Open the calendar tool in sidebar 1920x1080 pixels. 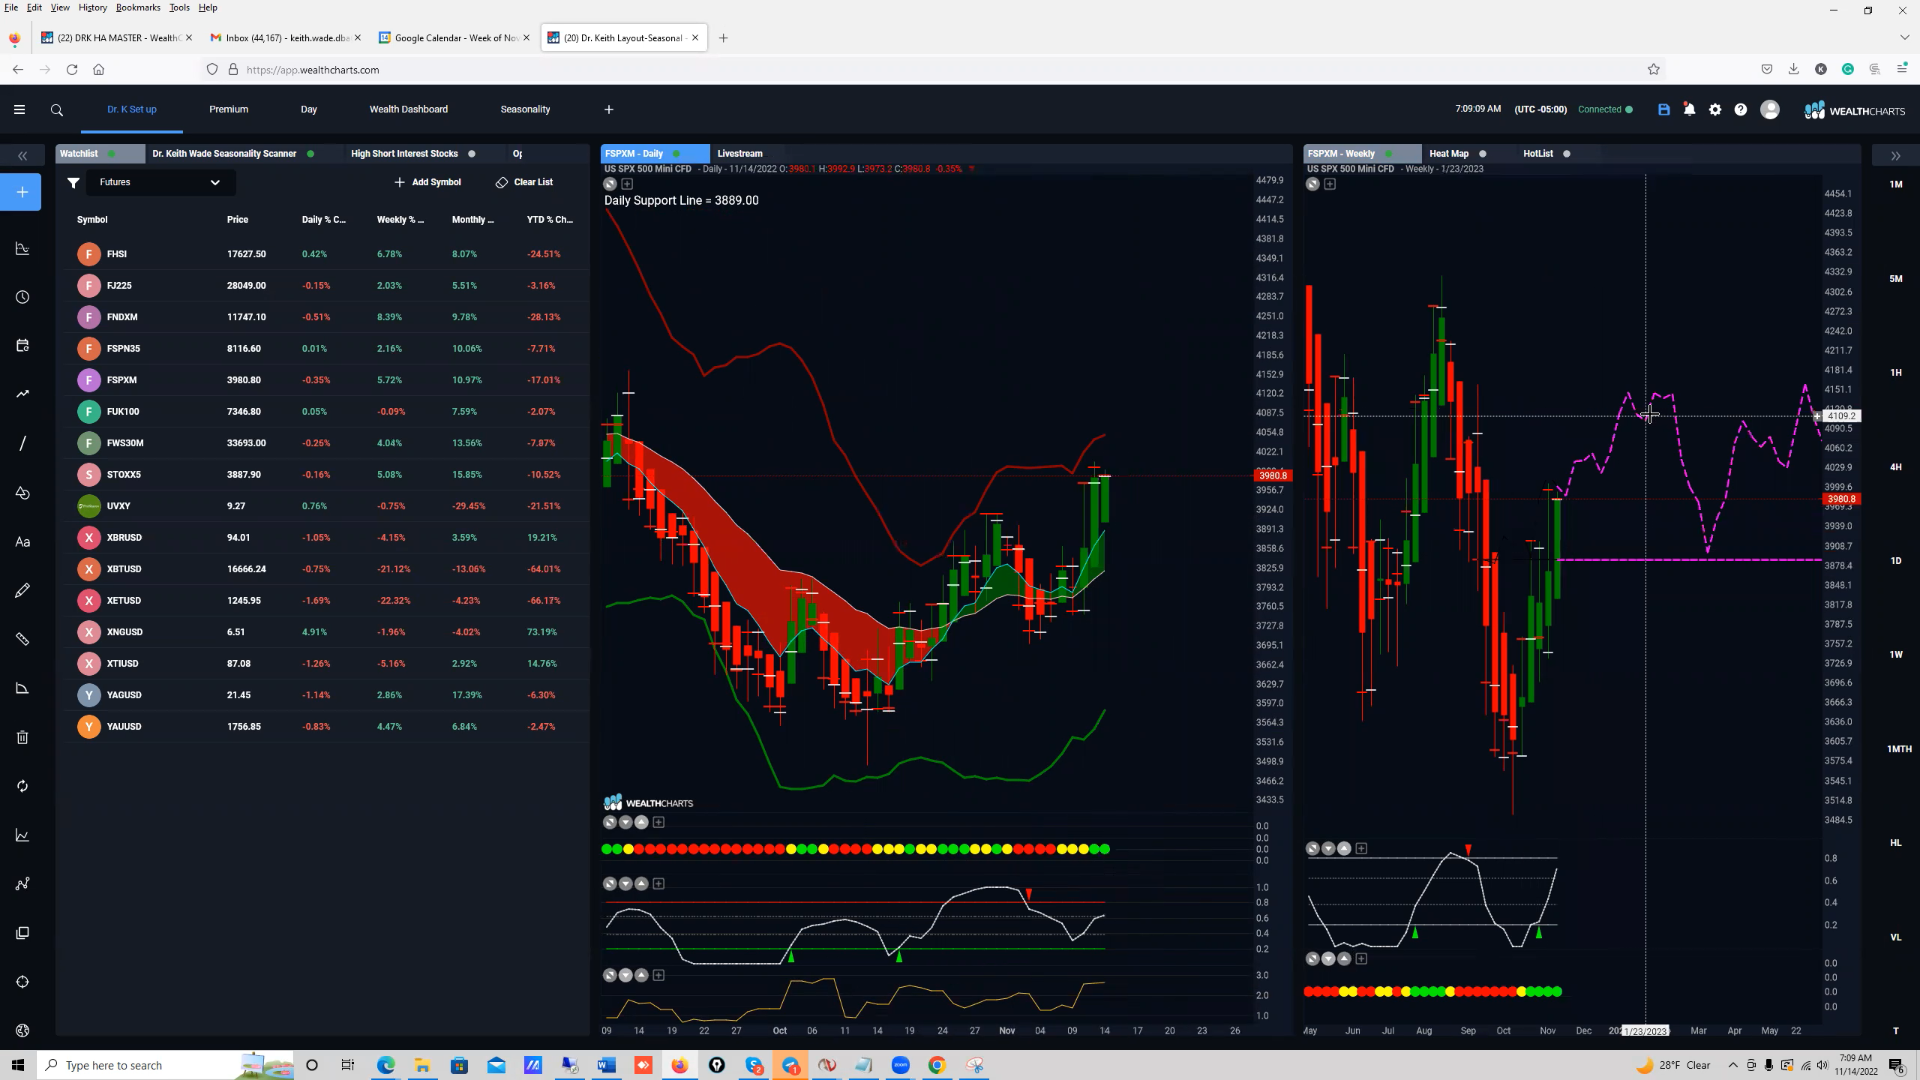22,346
